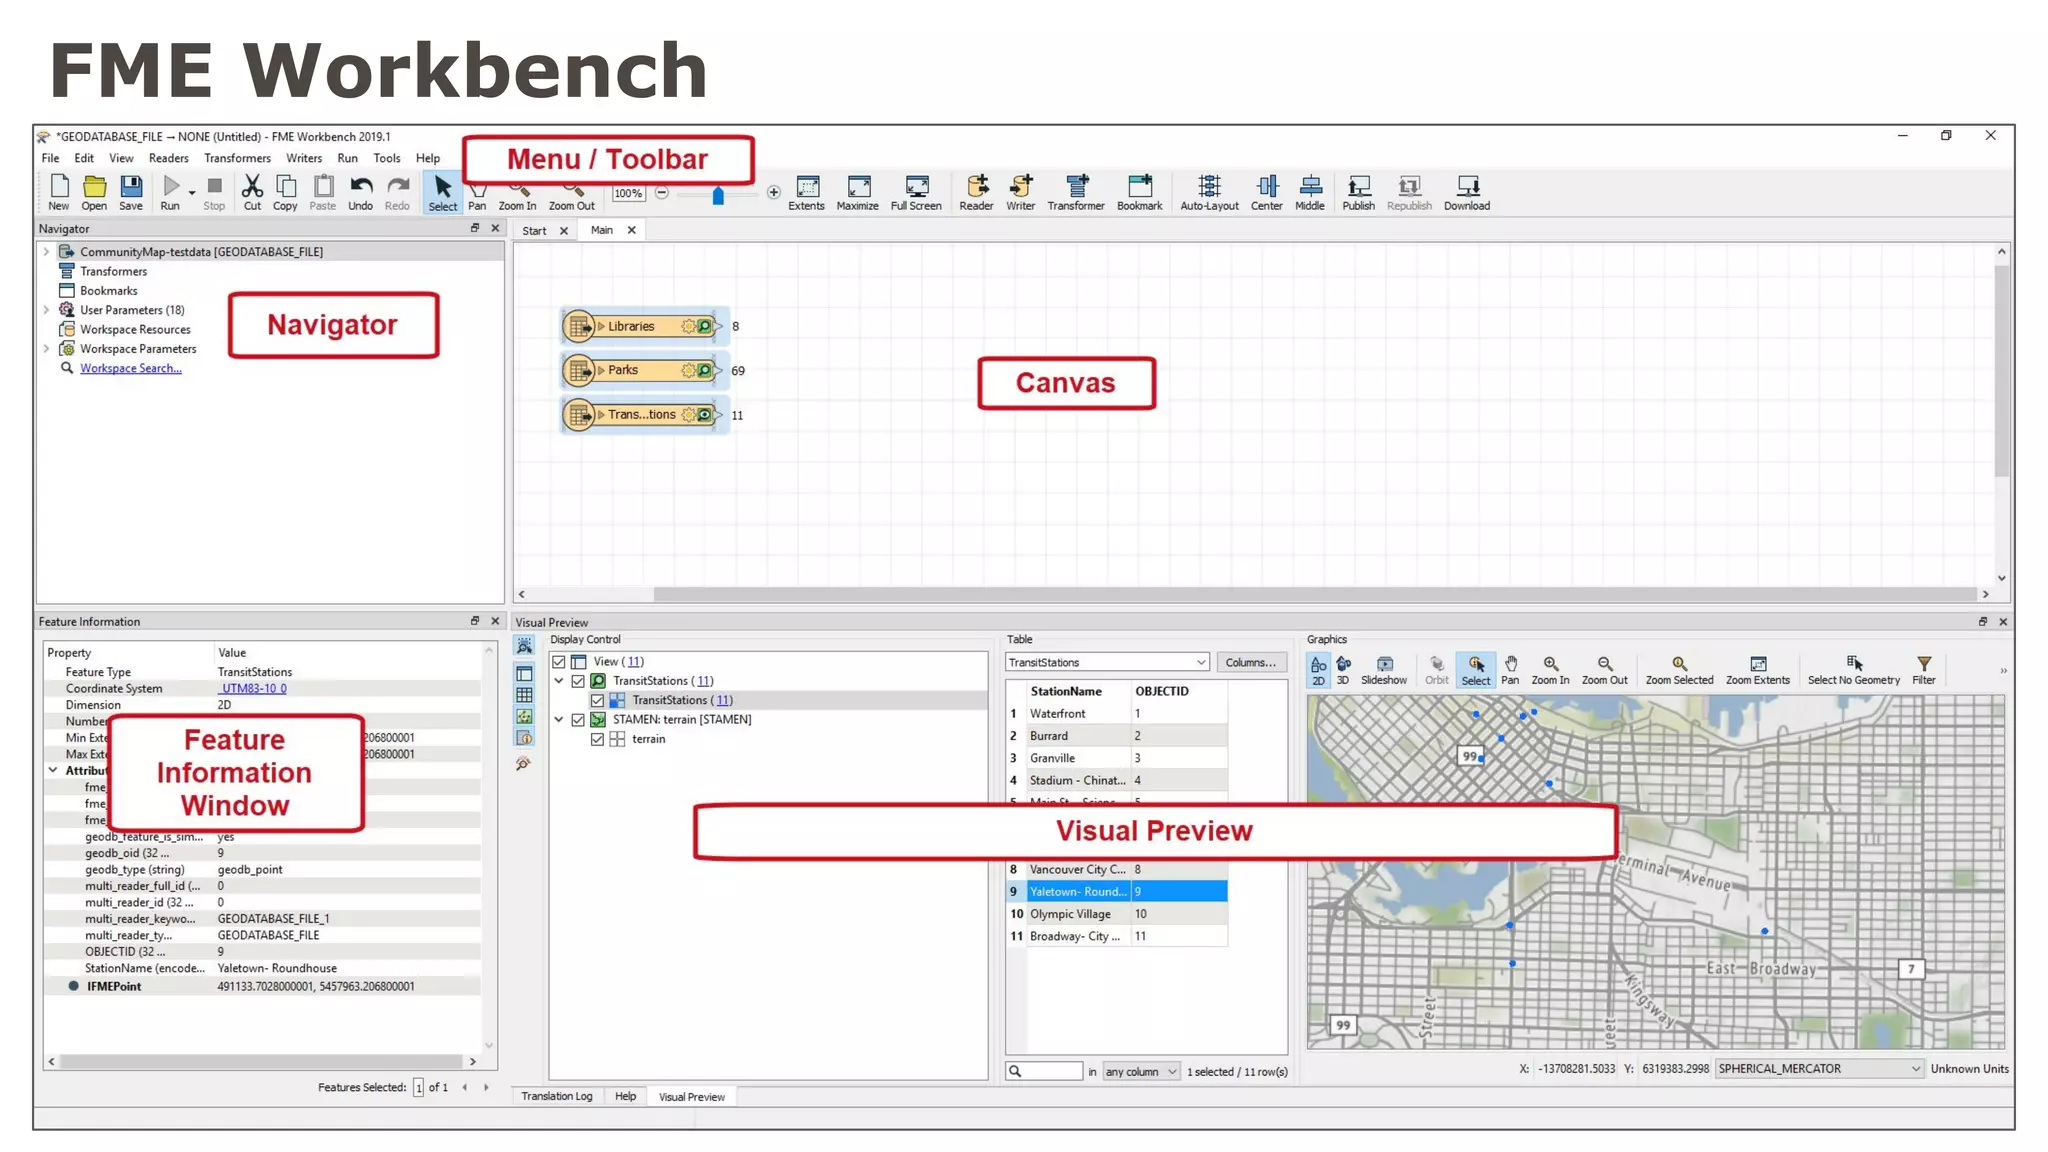Click the Libraries feature type

tap(641, 327)
